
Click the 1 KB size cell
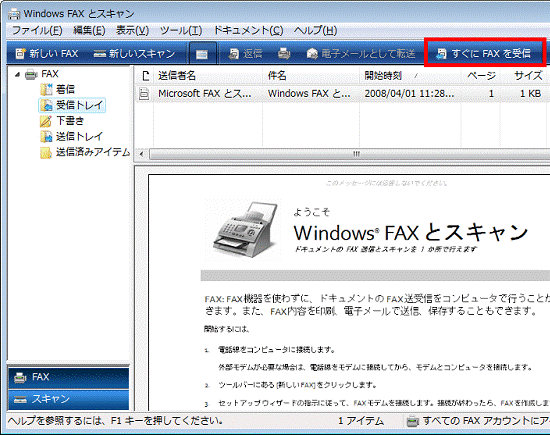pos(530,94)
